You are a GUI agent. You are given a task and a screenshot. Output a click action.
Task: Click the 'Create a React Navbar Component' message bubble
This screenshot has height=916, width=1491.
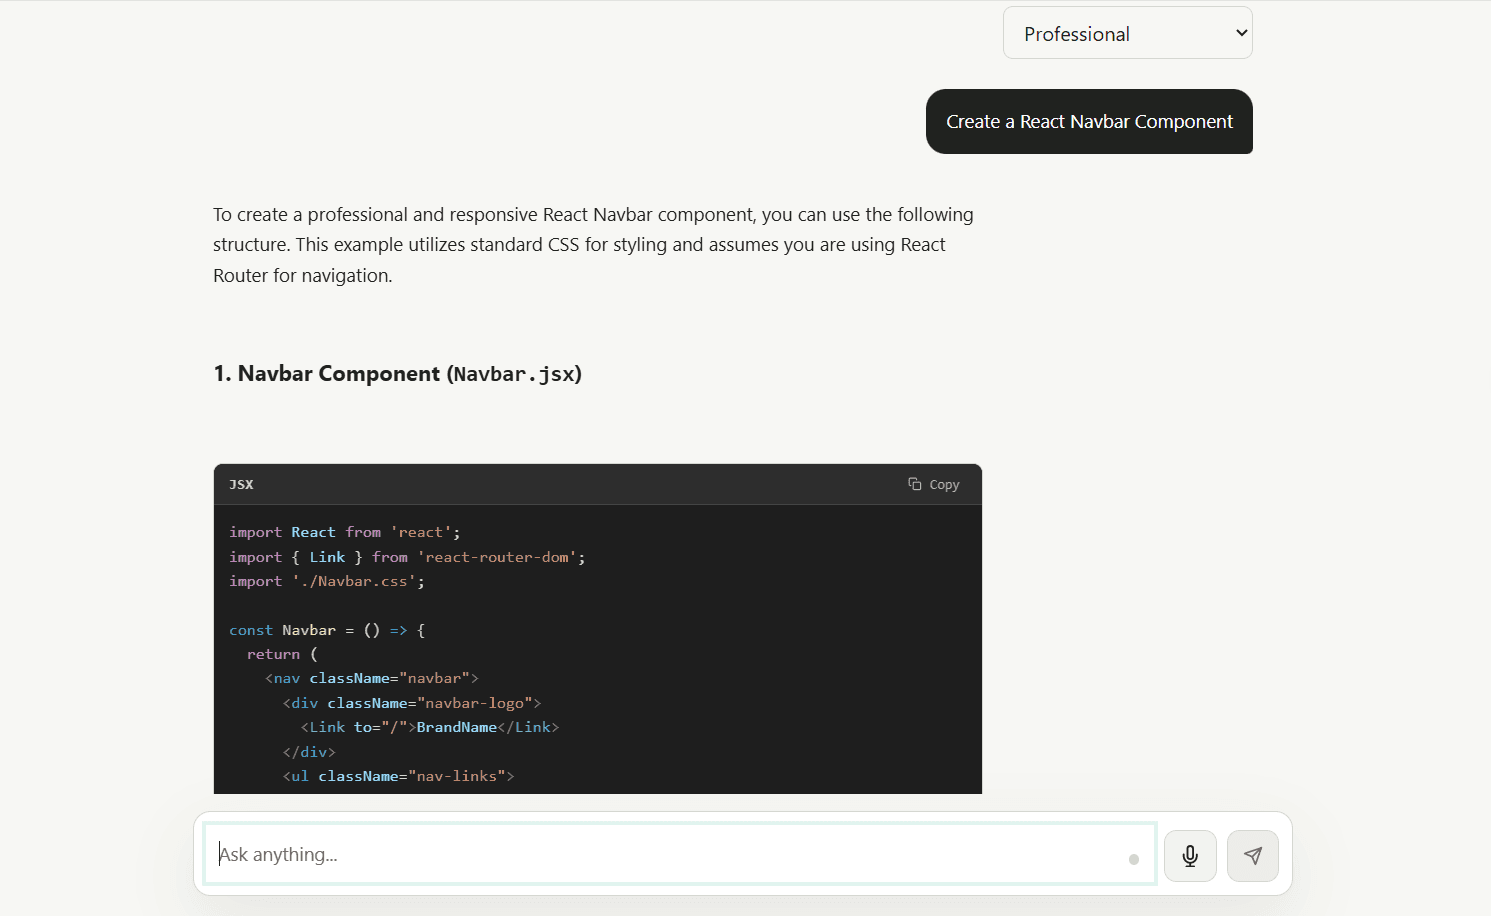coord(1089,121)
